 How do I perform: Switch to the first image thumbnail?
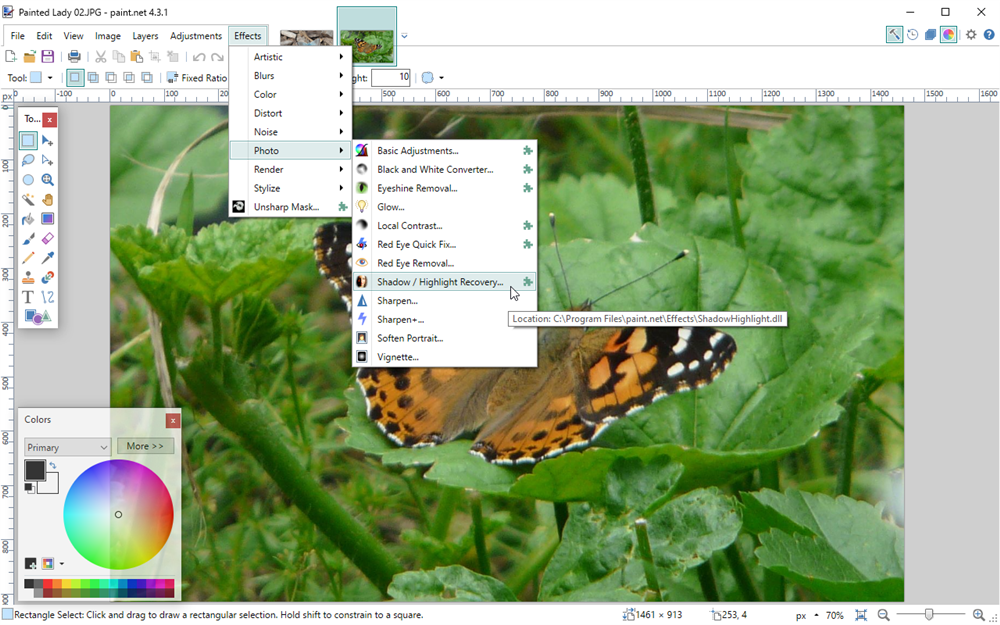pyautogui.click(x=306, y=37)
